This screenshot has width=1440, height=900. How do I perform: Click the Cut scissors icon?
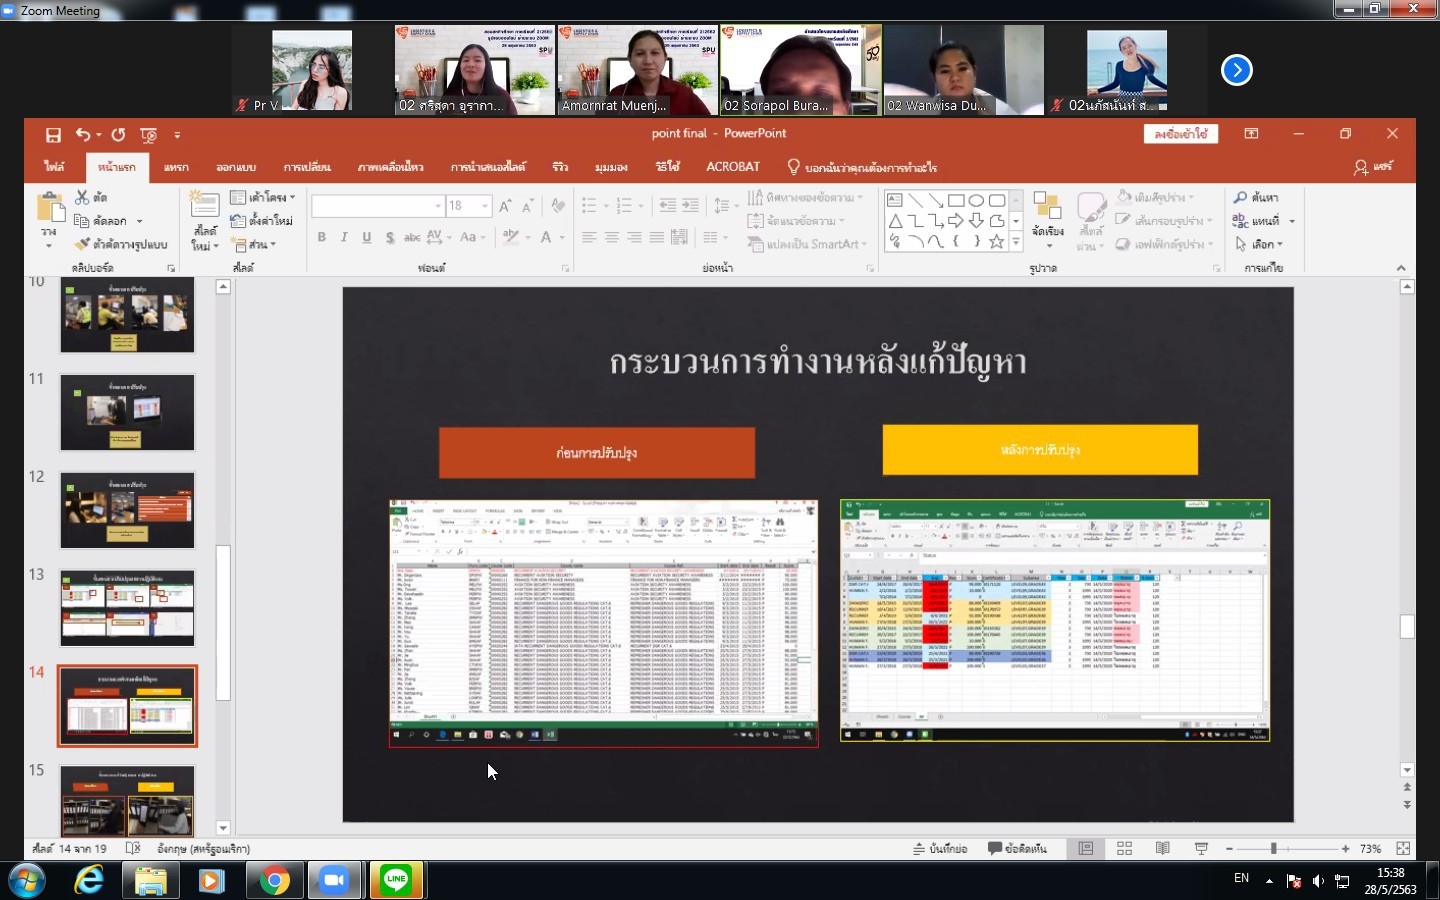pos(83,197)
